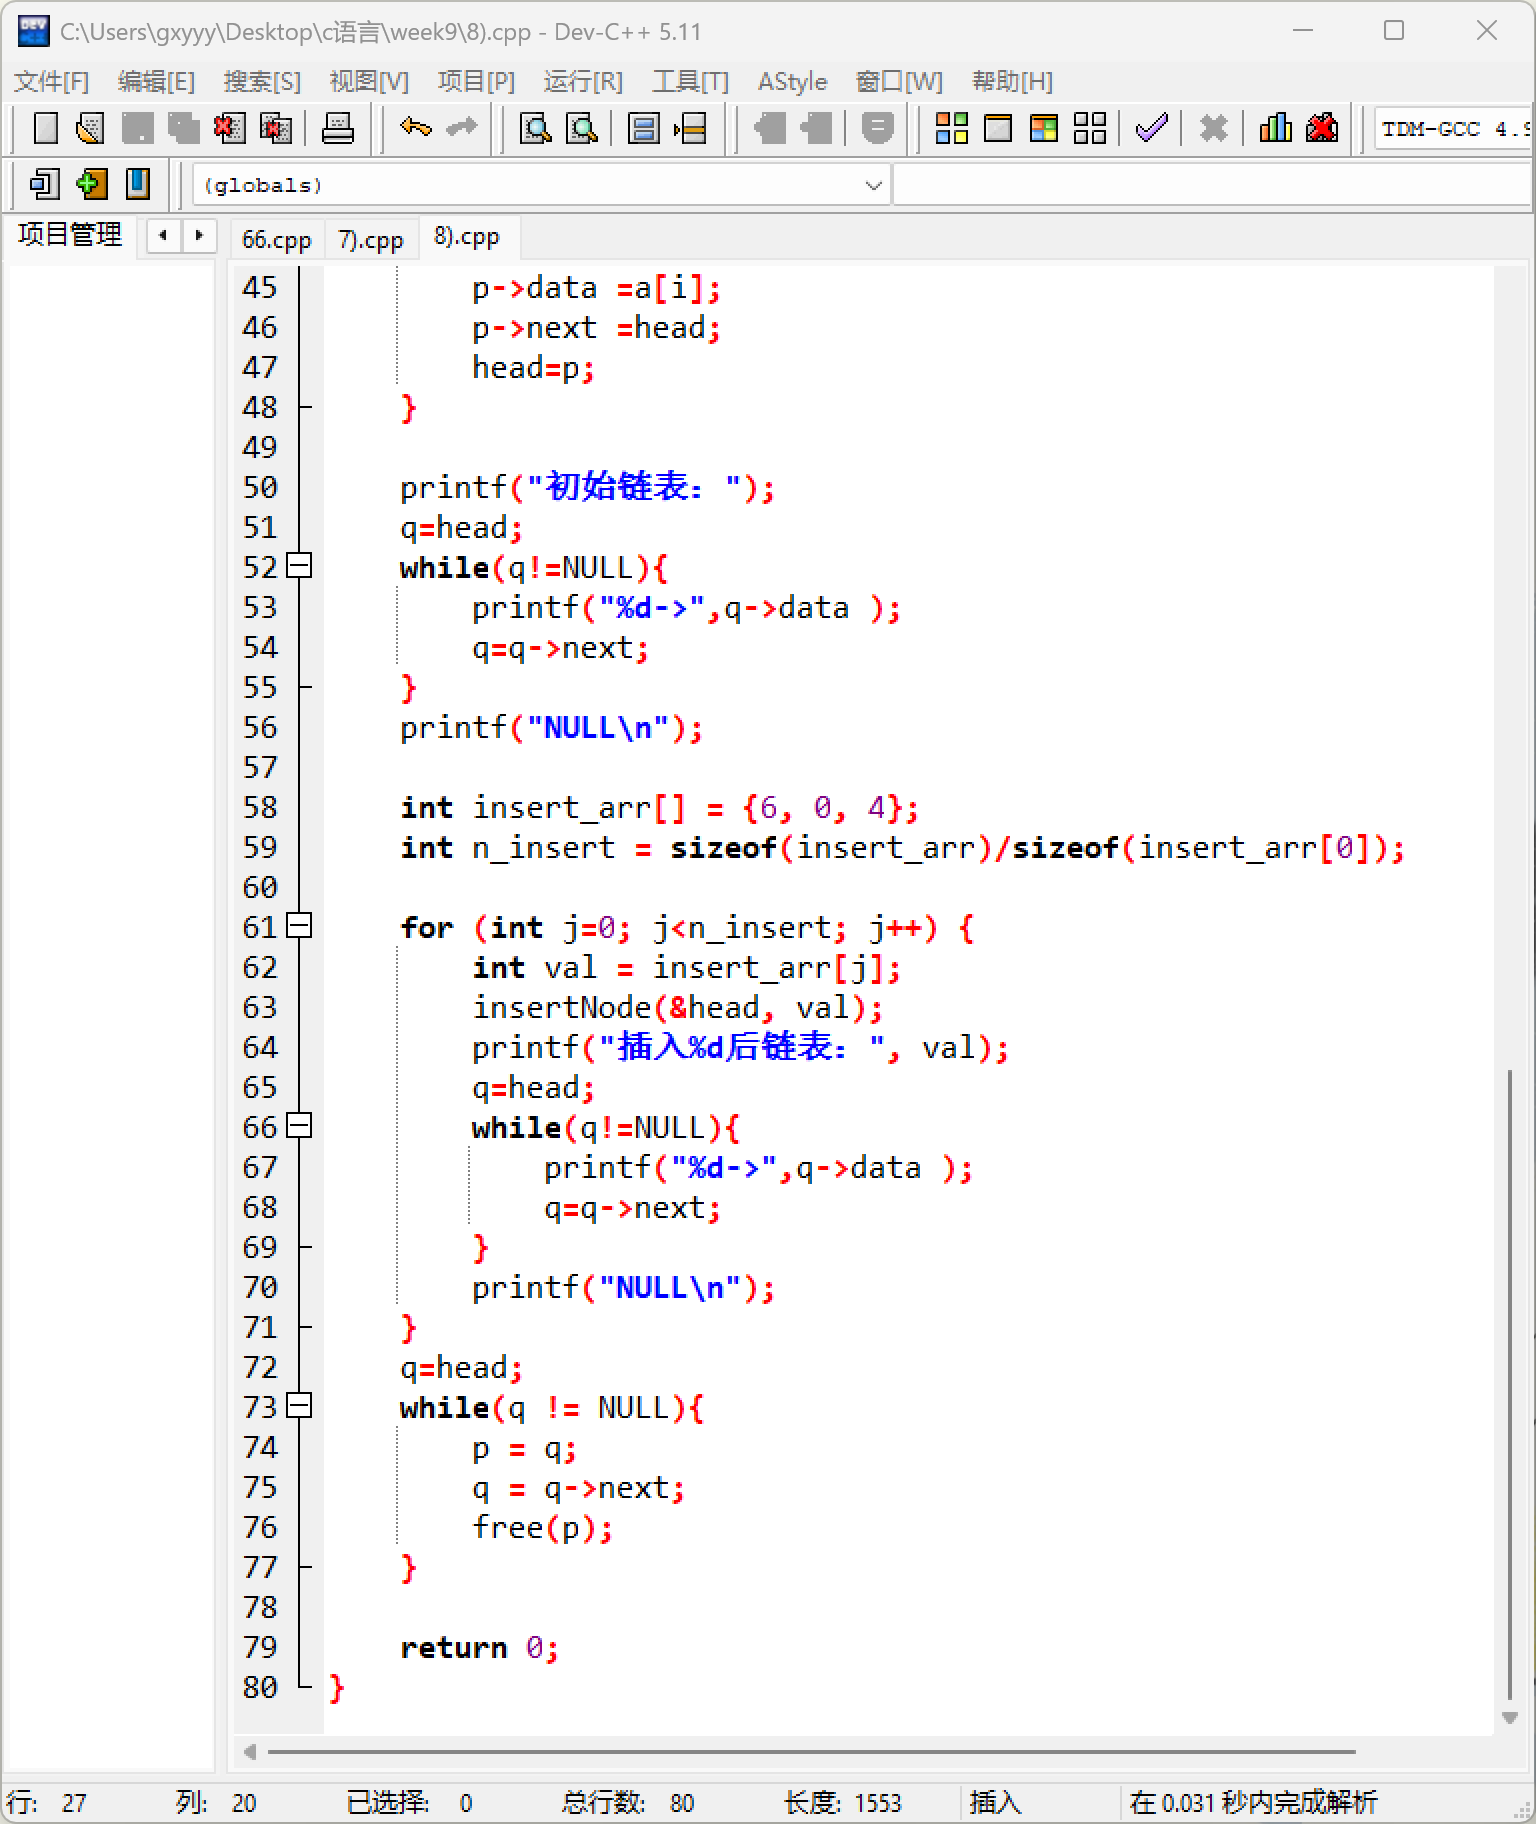Image resolution: width=1536 pixels, height=1824 pixels.
Task: Click the vertical scrollbar thumb in editor
Action: (x=1510, y=1384)
